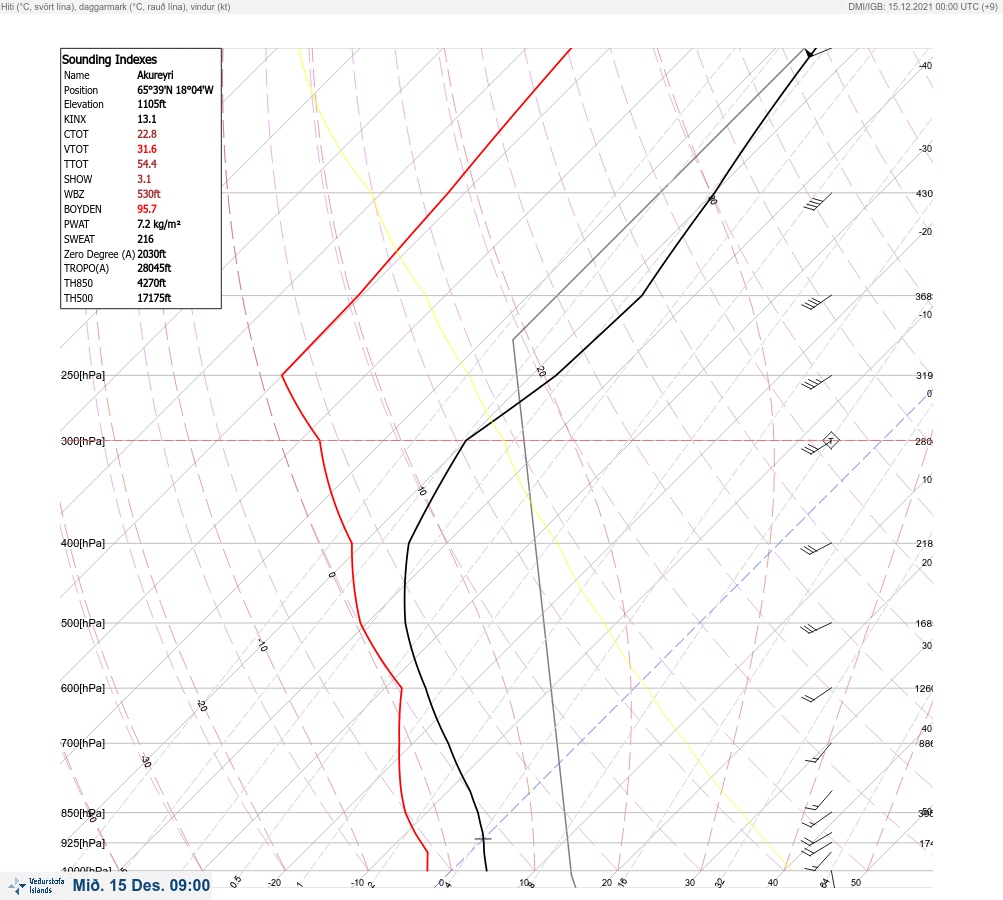Click the 50 label on the bottom temperature axis
The height and width of the screenshot is (900, 1003).
click(x=856, y=883)
